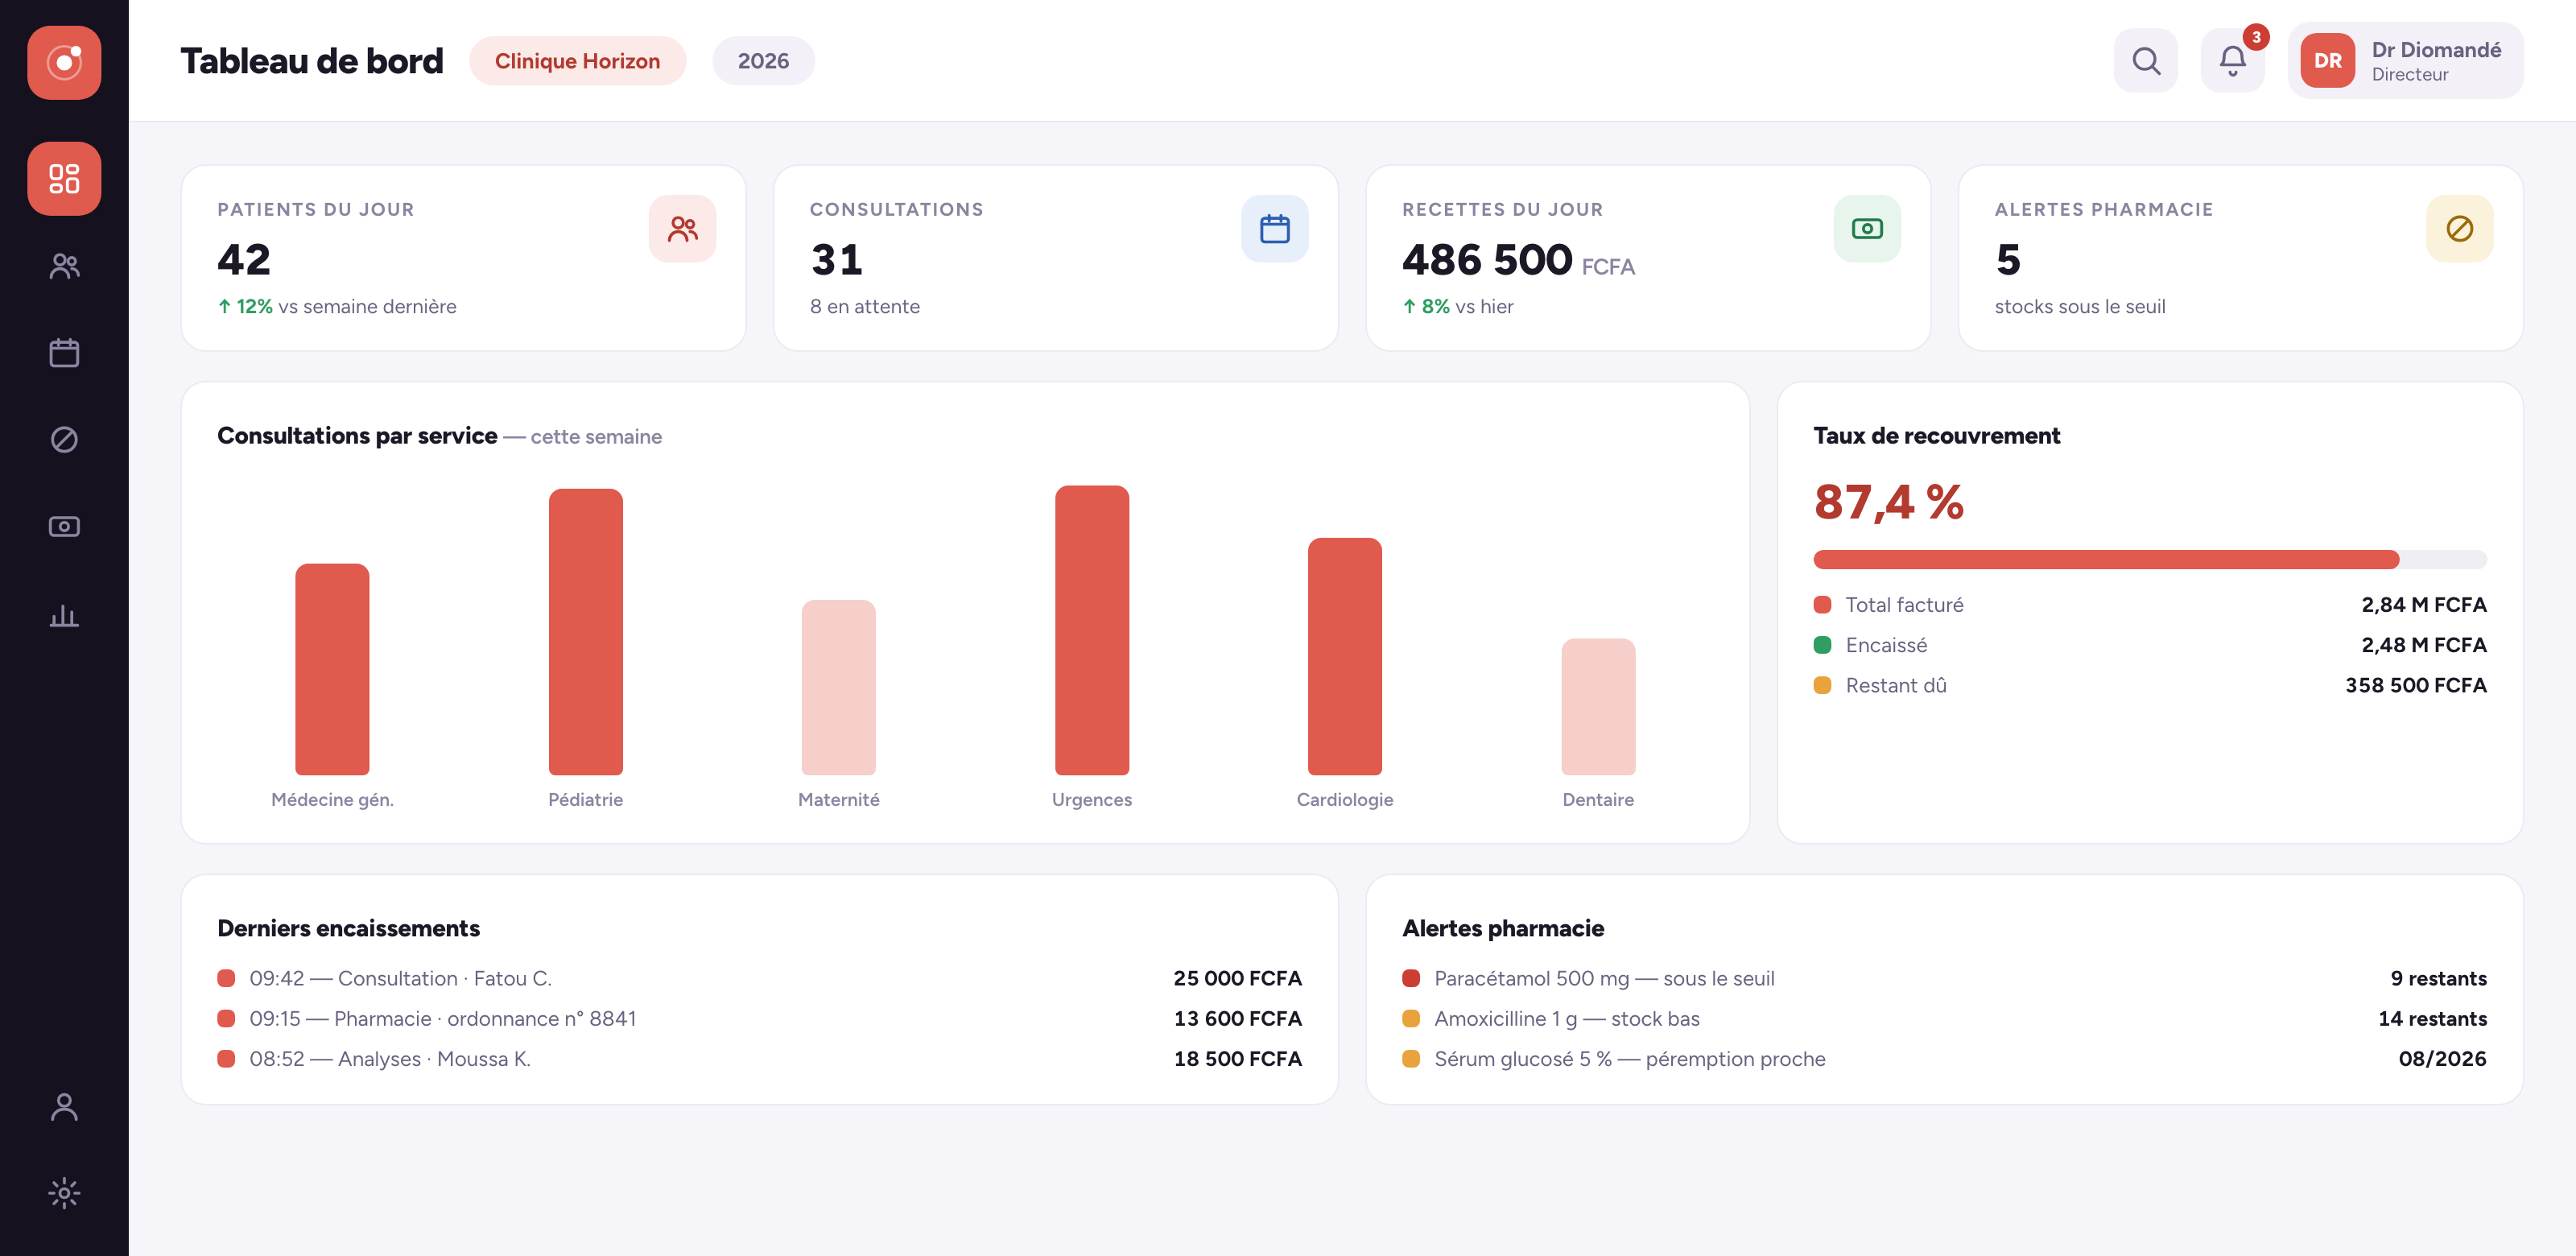Click the recovery rate progress bar

tap(2149, 560)
